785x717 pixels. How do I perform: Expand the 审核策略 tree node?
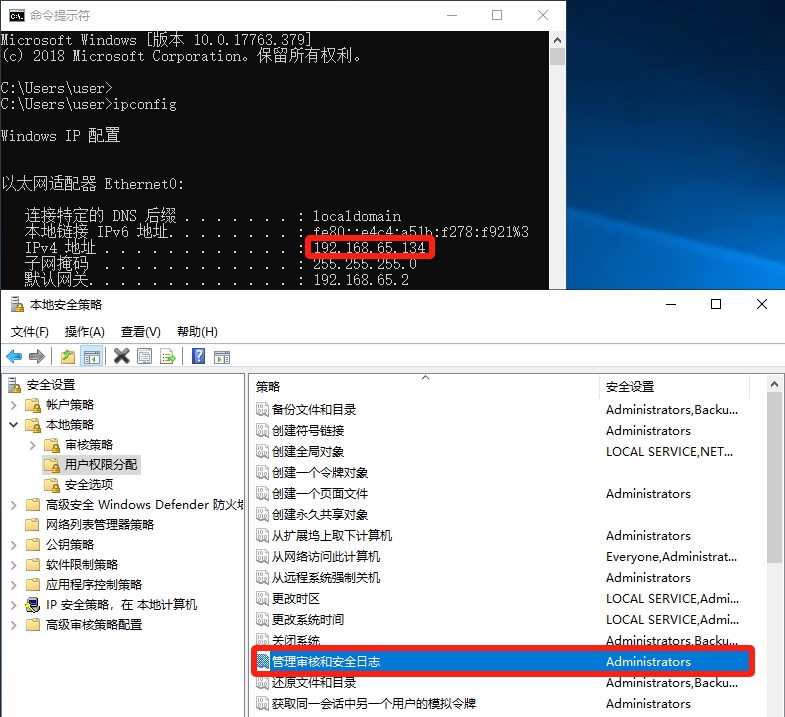(x=33, y=445)
